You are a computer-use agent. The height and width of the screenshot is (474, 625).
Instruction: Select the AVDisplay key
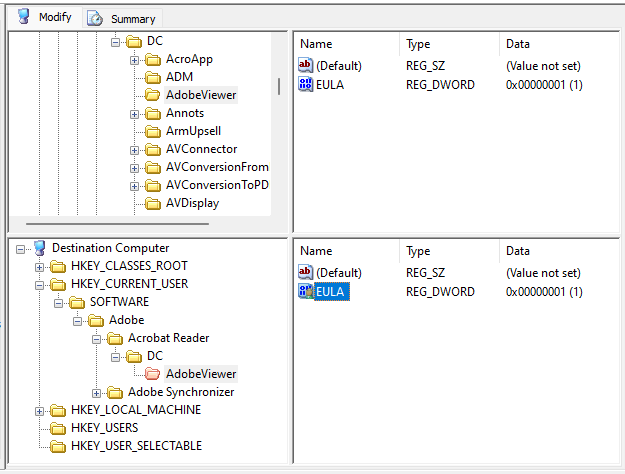pyautogui.click(x=193, y=203)
